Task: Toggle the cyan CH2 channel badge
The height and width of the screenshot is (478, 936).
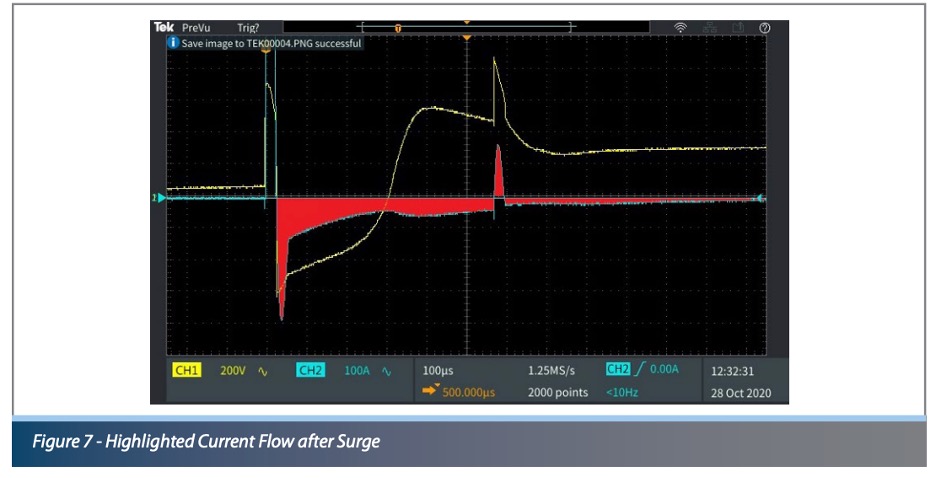Action: tap(310, 371)
